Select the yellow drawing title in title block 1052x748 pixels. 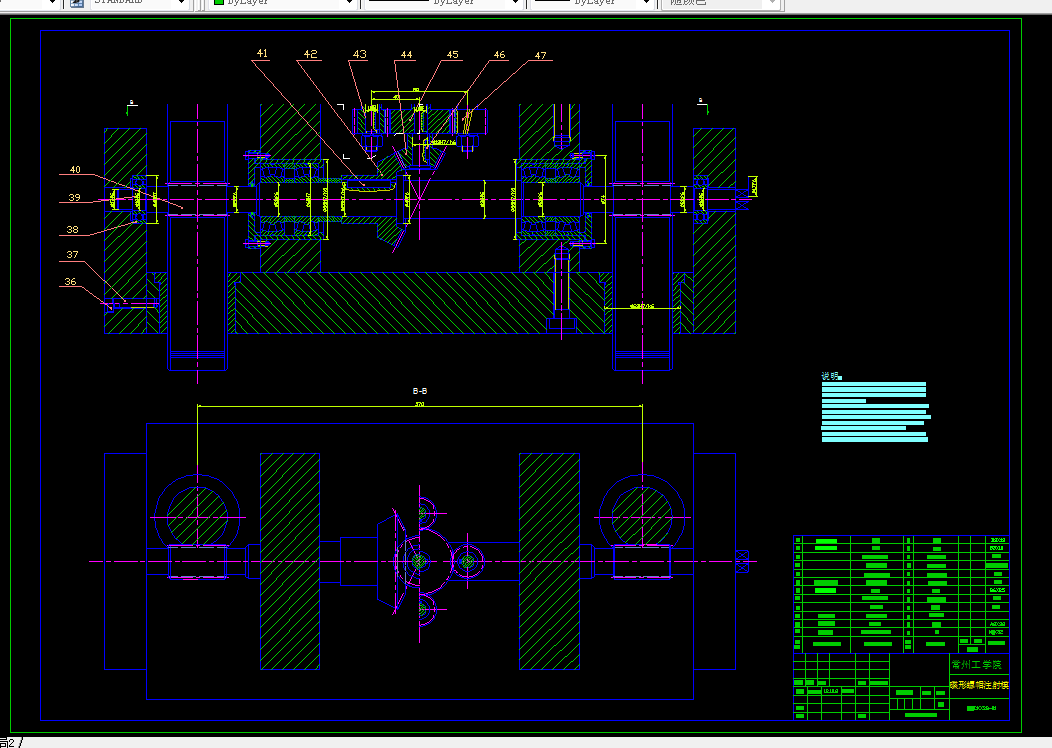(979, 685)
